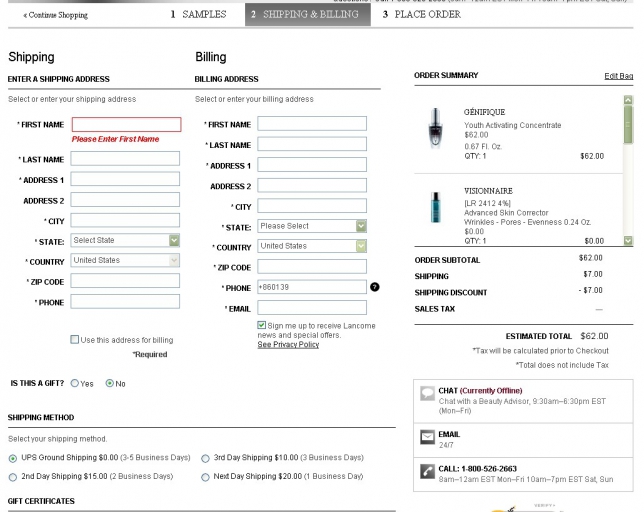
Task: Click Edit Bag link
Action: point(619,76)
